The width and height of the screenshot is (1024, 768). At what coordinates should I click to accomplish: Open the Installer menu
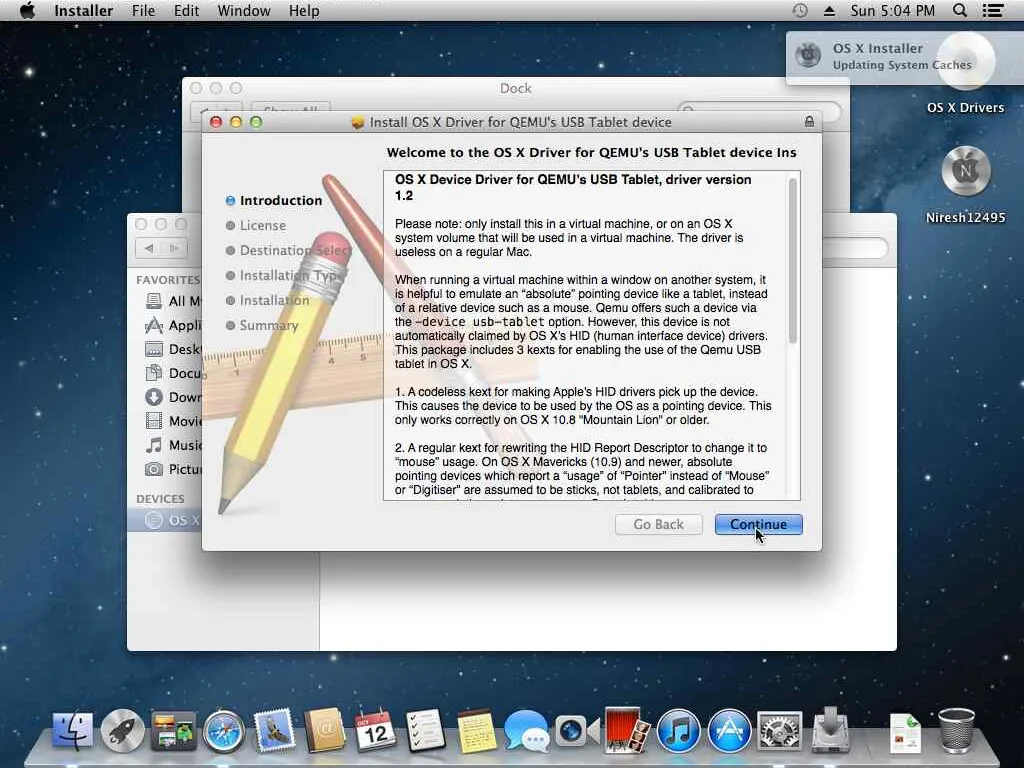tap(84, 10)
